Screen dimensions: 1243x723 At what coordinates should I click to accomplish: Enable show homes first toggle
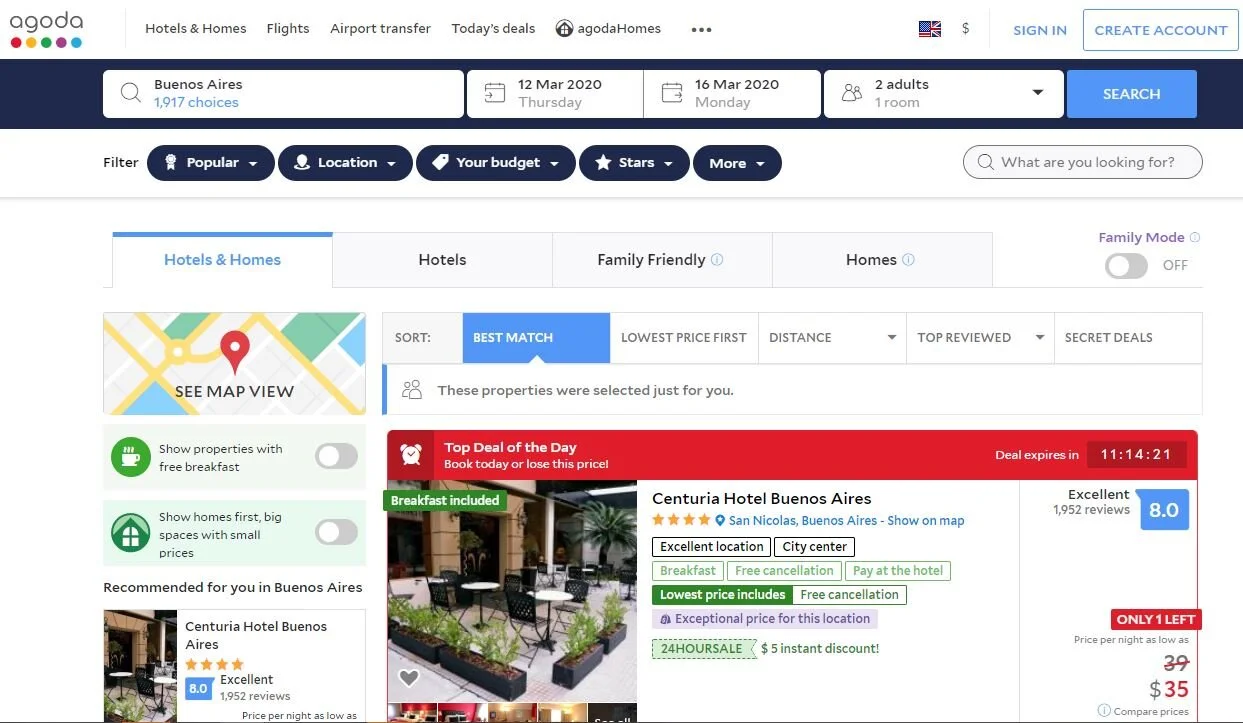coord(336,532)
